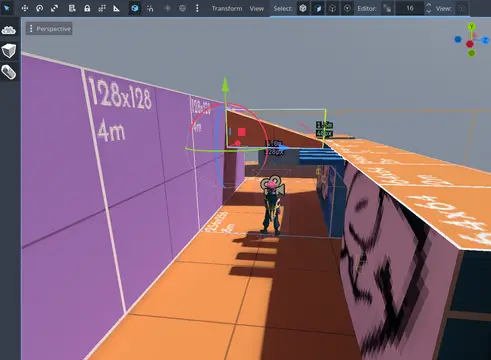
Task: Toggle preview sunlight icon
Action: (167, 8)
